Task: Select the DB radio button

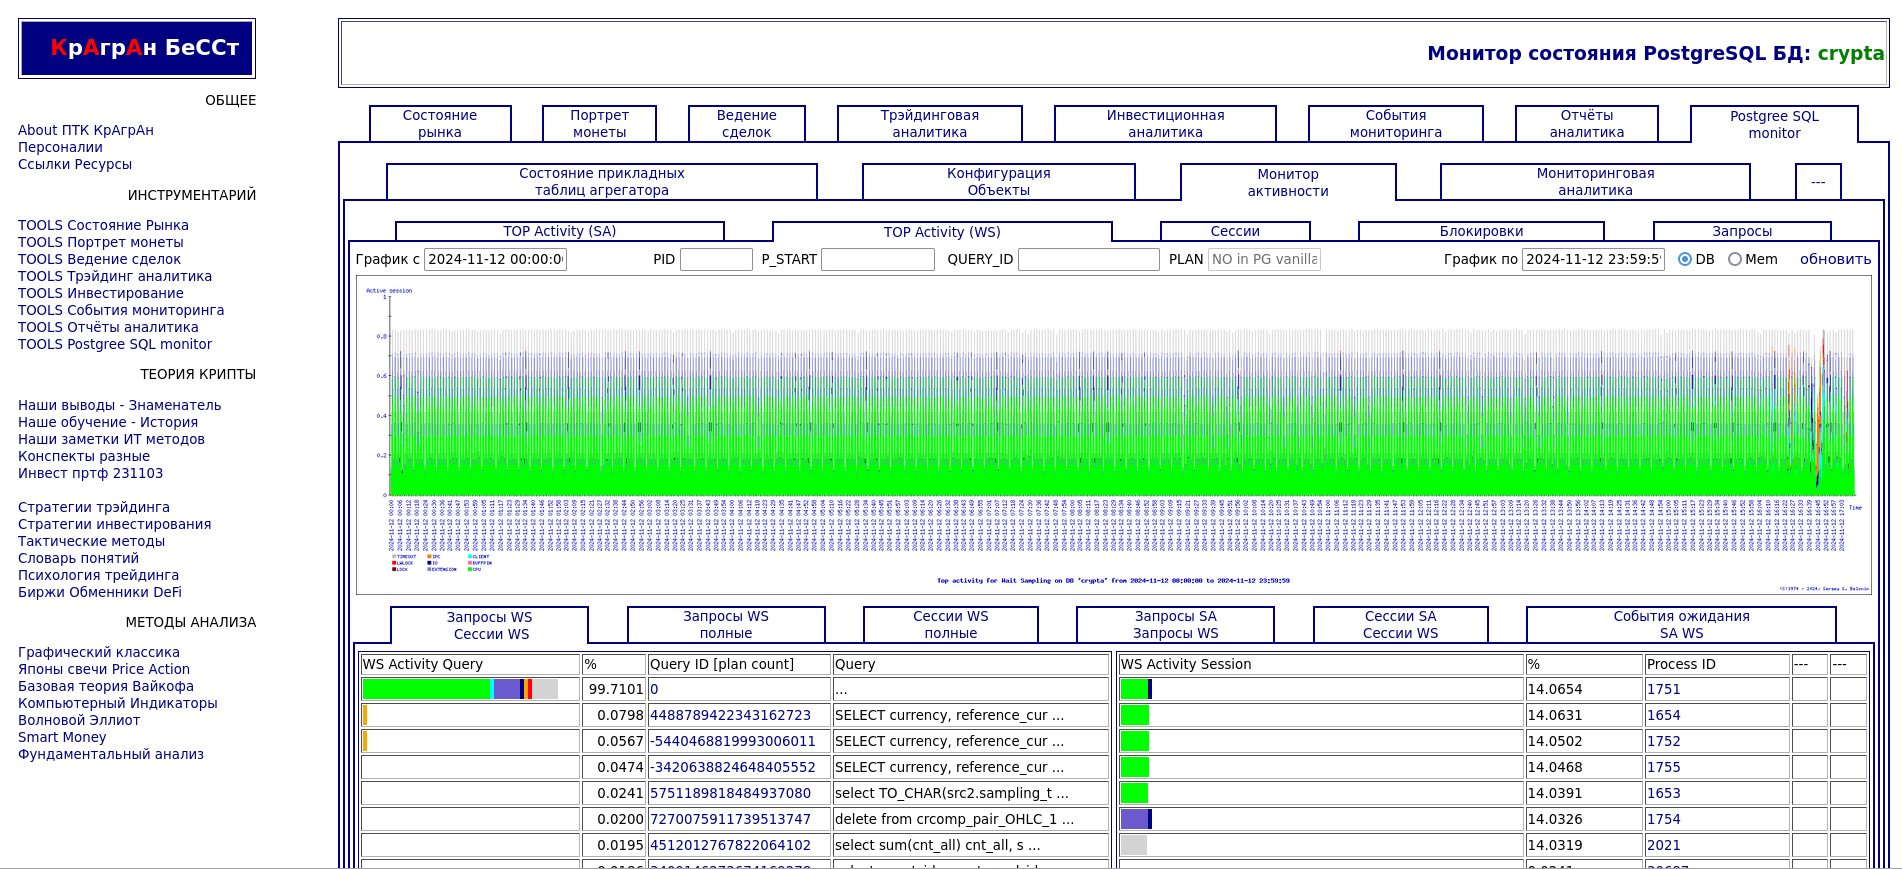Action: 1685,259
